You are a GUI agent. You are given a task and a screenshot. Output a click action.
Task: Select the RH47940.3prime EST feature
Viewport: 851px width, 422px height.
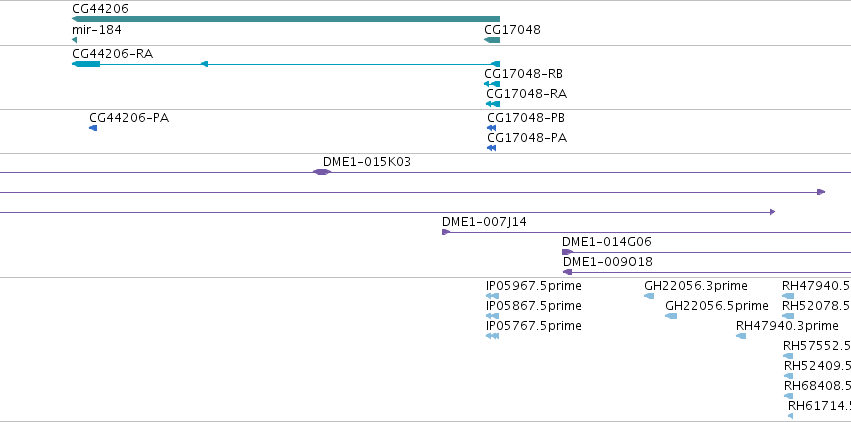pos(741,336)
